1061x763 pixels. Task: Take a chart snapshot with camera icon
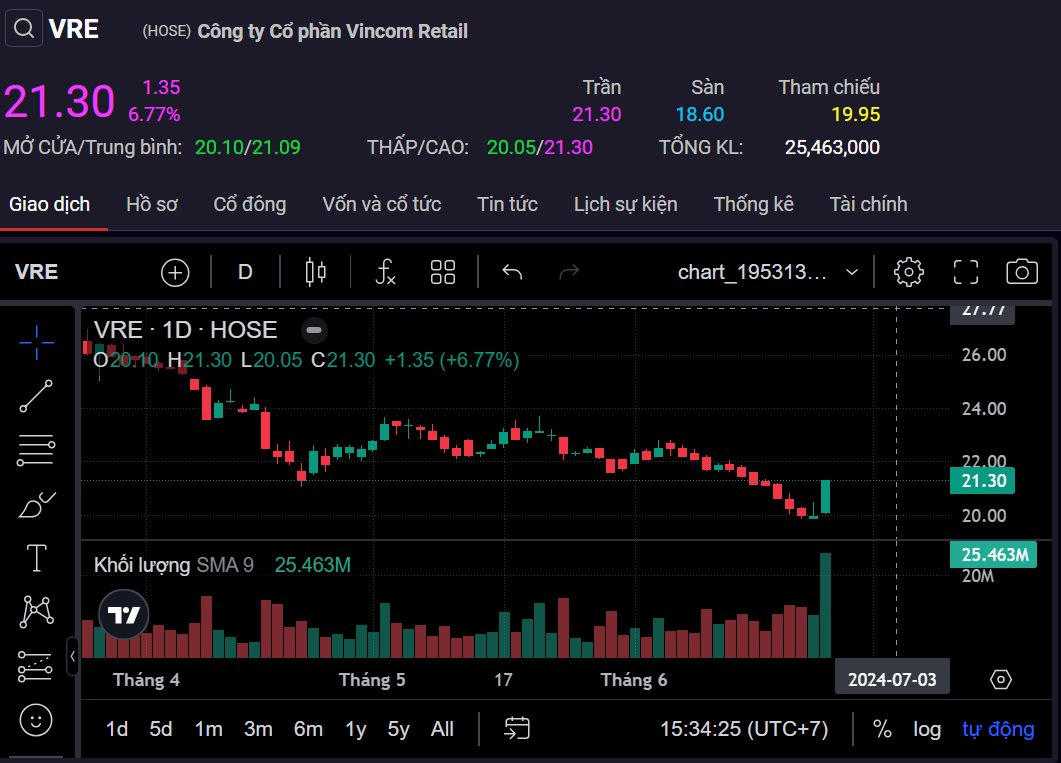1021,272
